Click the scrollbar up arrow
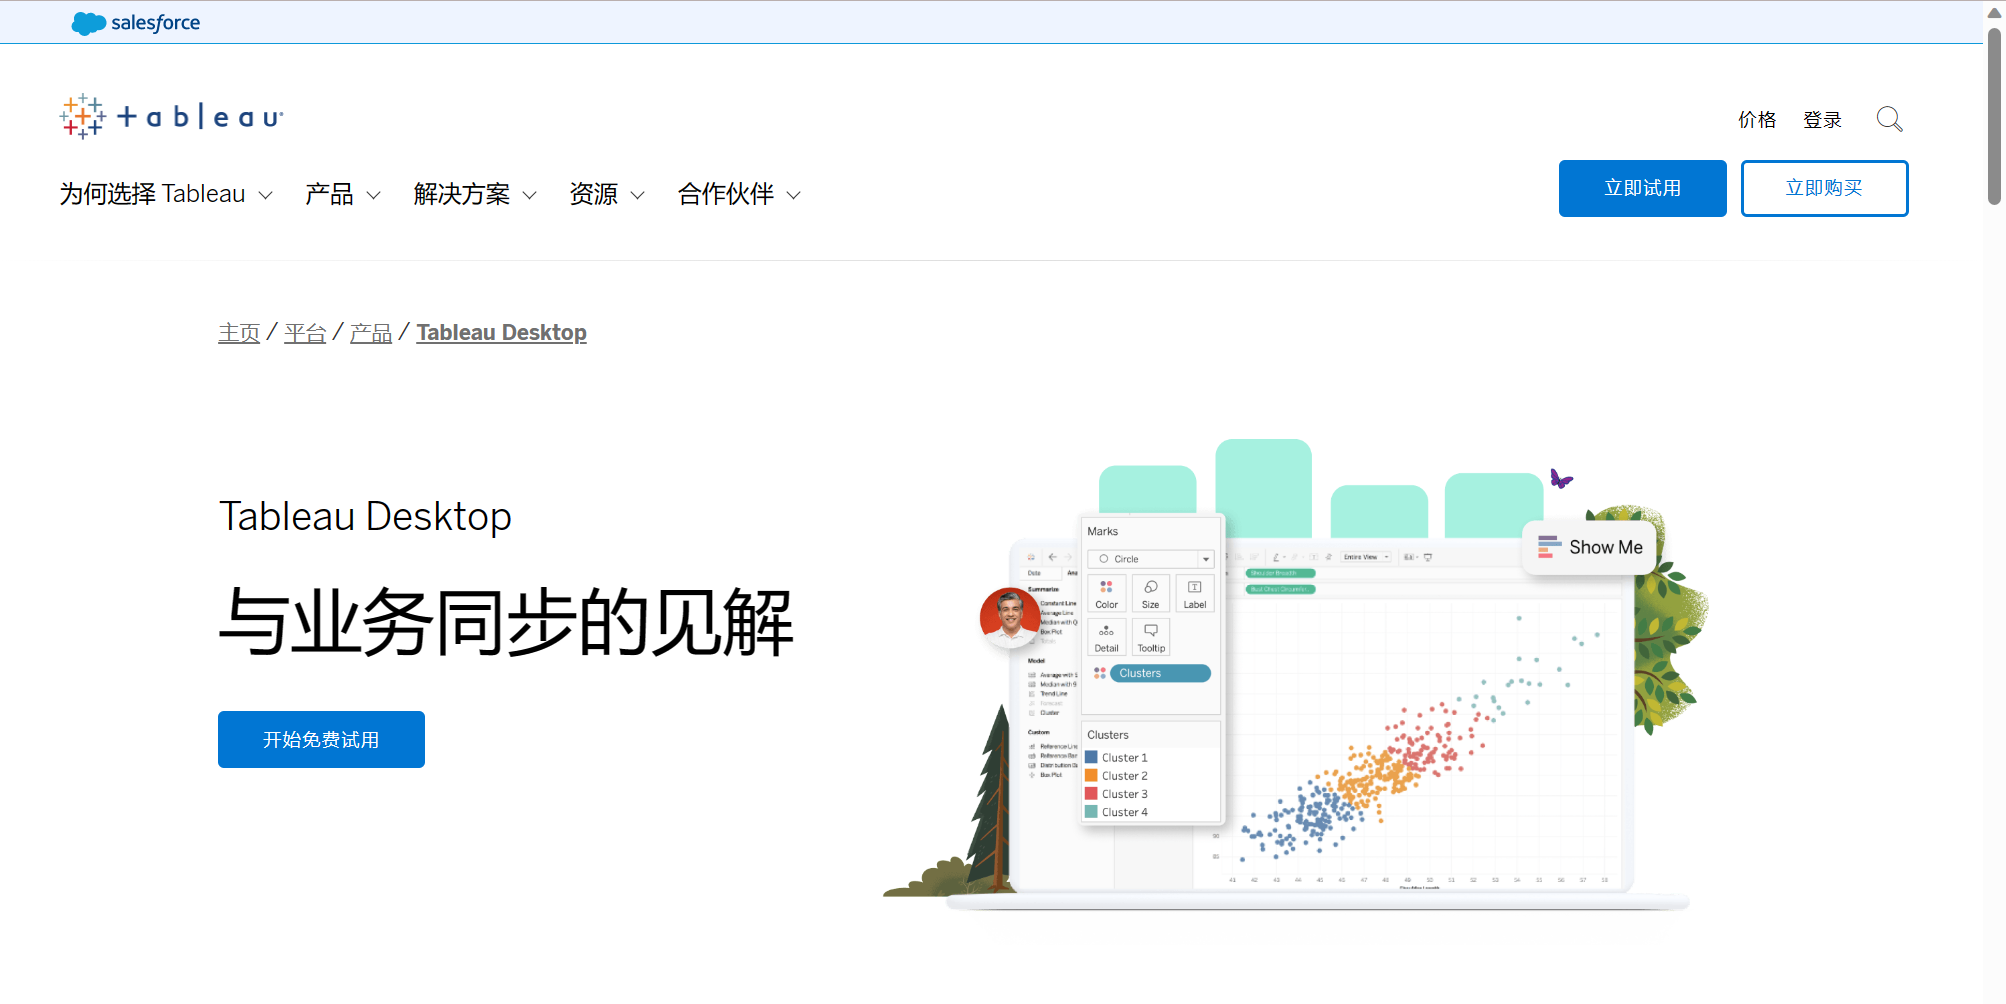 [1994, 12]
